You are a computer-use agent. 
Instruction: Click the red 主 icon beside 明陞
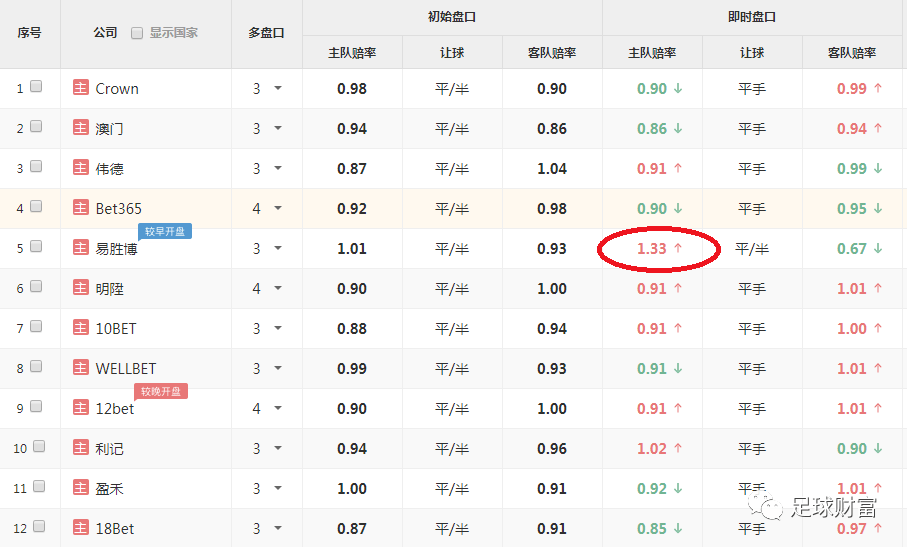[80, 287]
